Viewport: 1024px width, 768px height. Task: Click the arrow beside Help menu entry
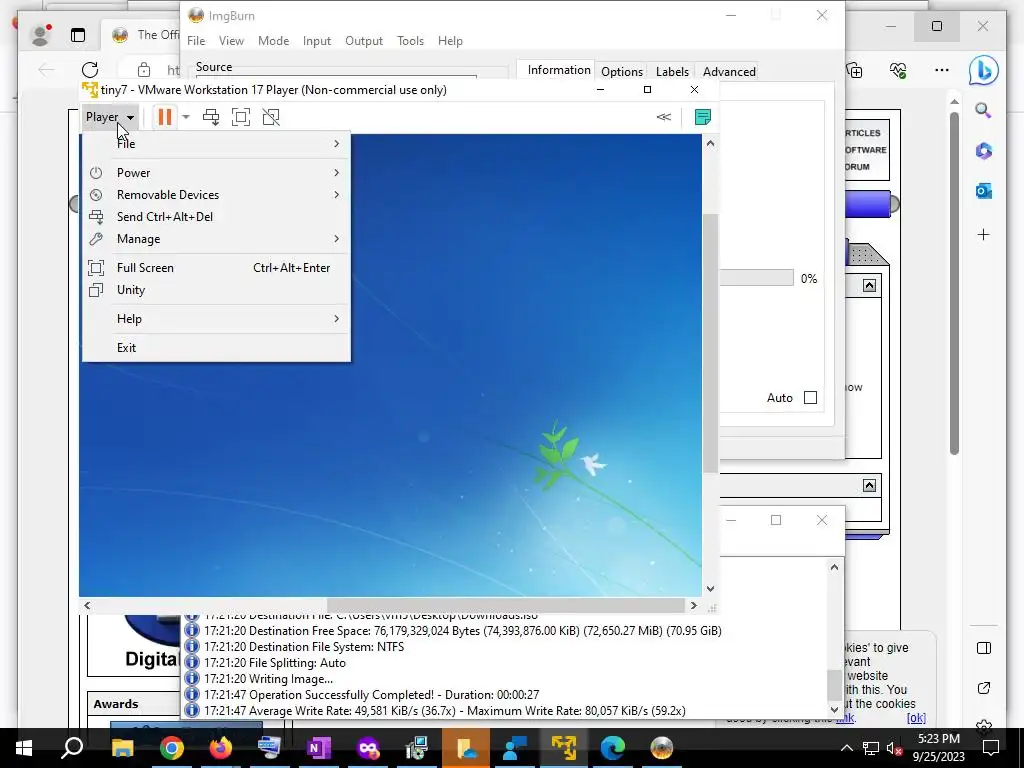pyautogui.click(x=336, y=319)
